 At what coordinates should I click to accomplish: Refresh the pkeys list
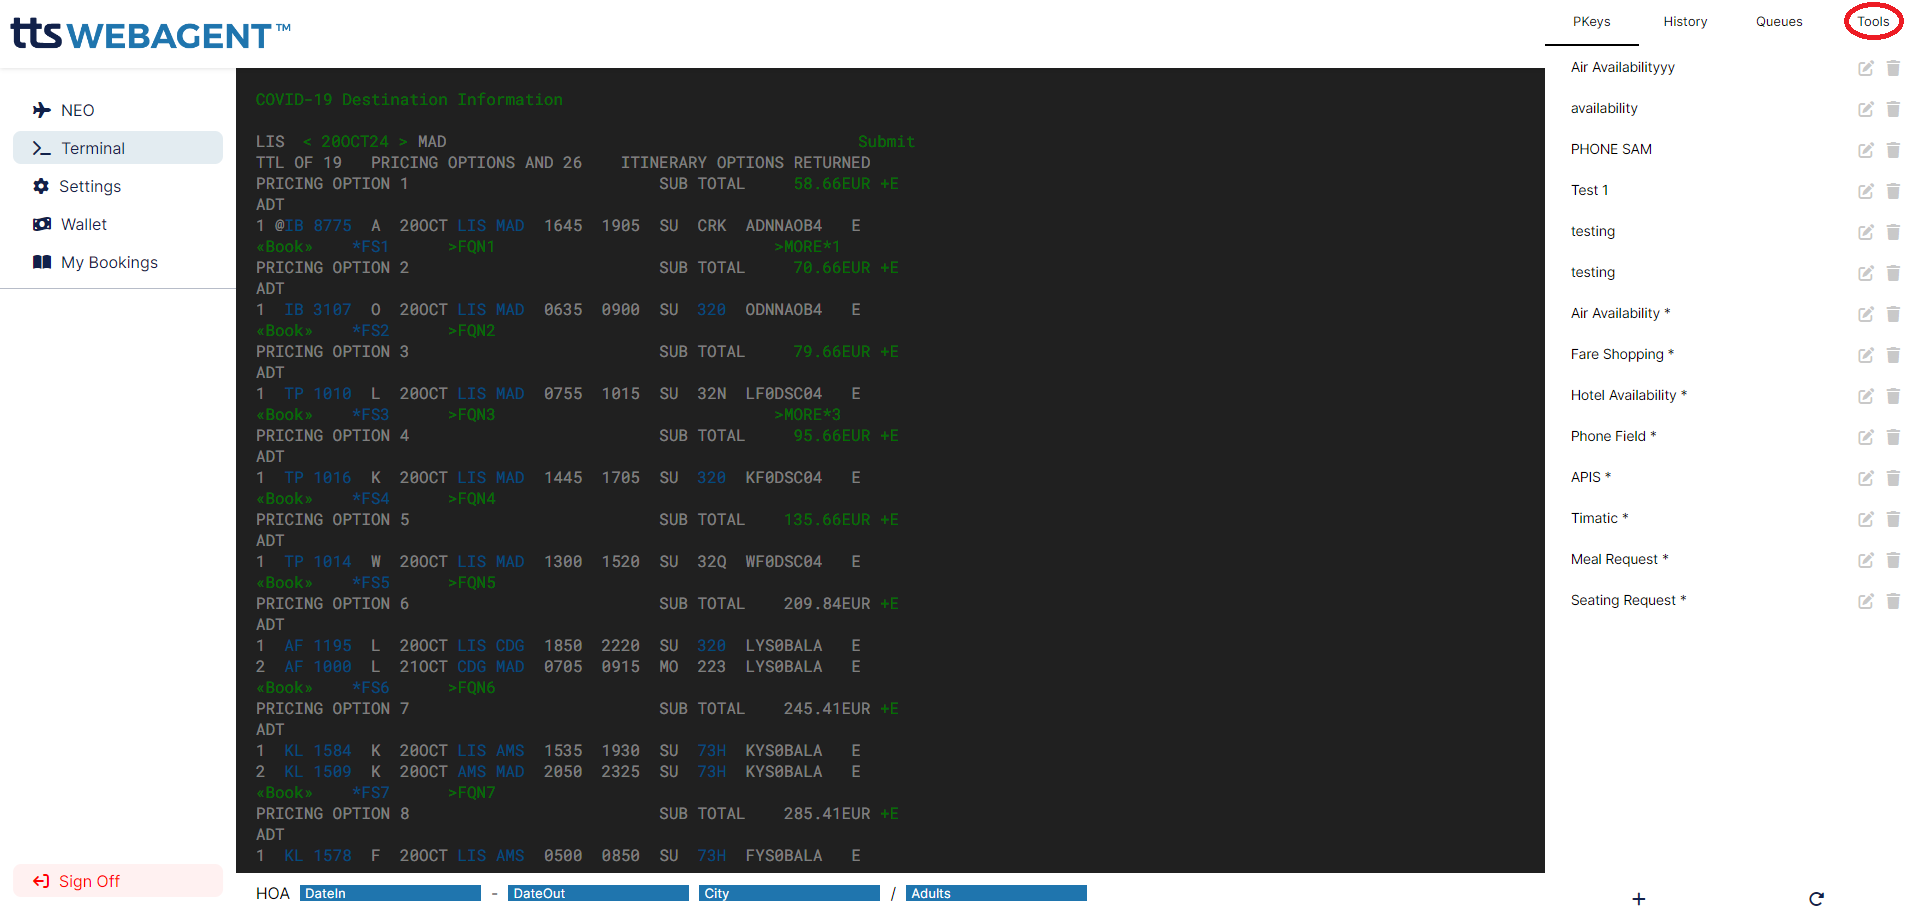[x=1816, y=899]
